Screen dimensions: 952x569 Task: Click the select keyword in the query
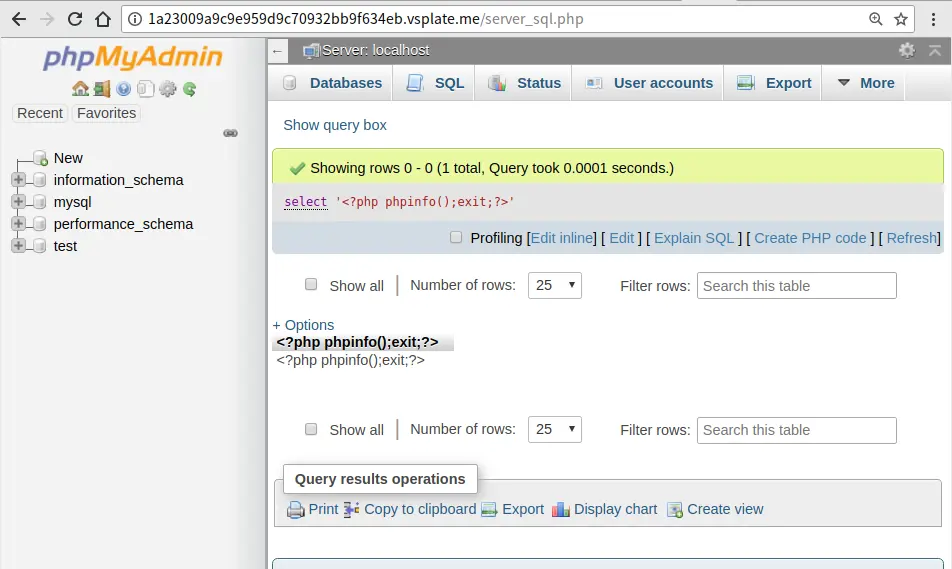[305, 202]
